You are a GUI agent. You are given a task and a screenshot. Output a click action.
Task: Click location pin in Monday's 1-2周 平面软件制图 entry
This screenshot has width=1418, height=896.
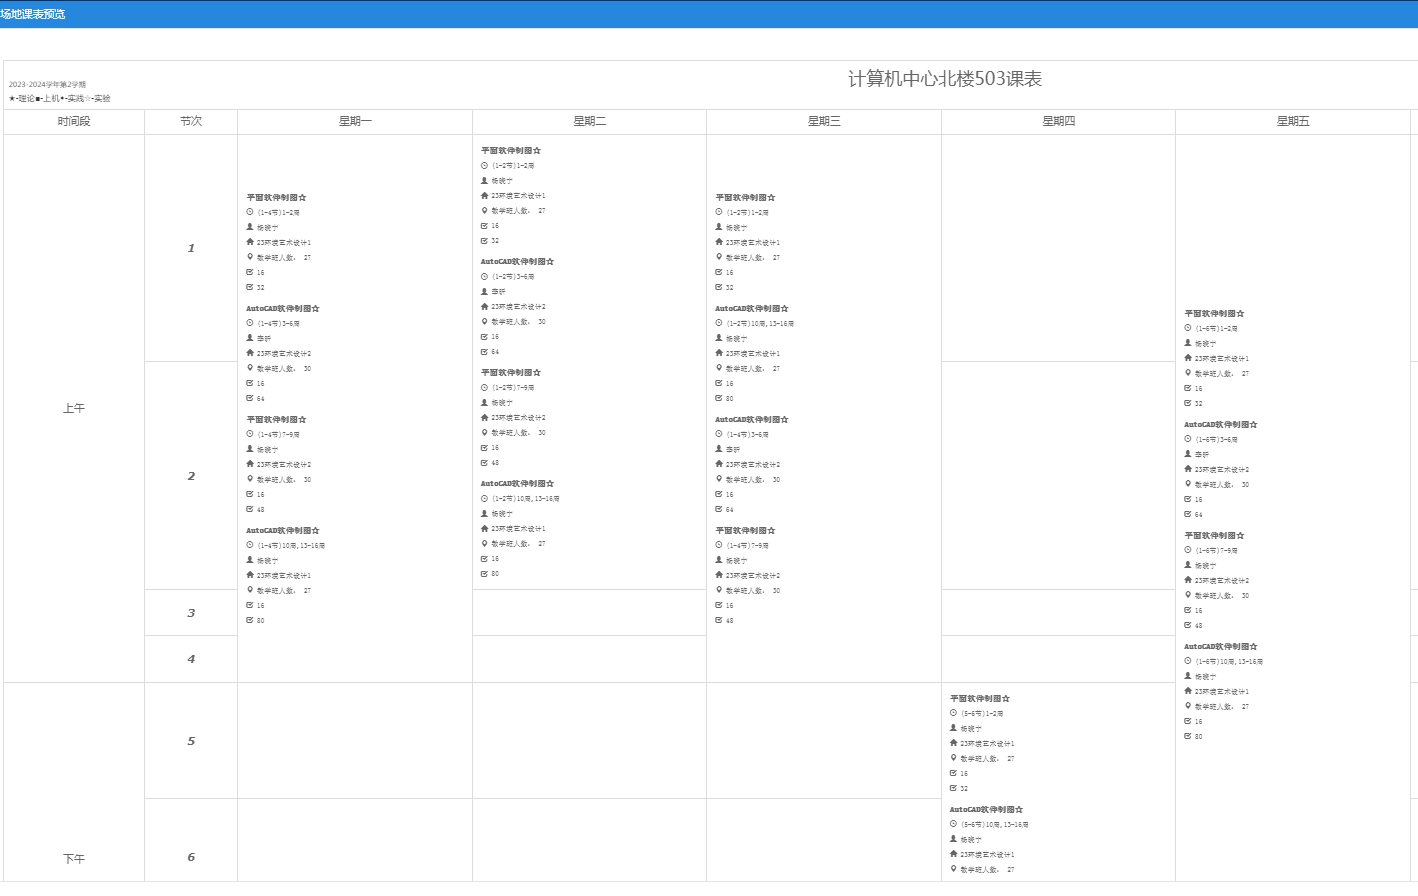click(x=250, y=257)
